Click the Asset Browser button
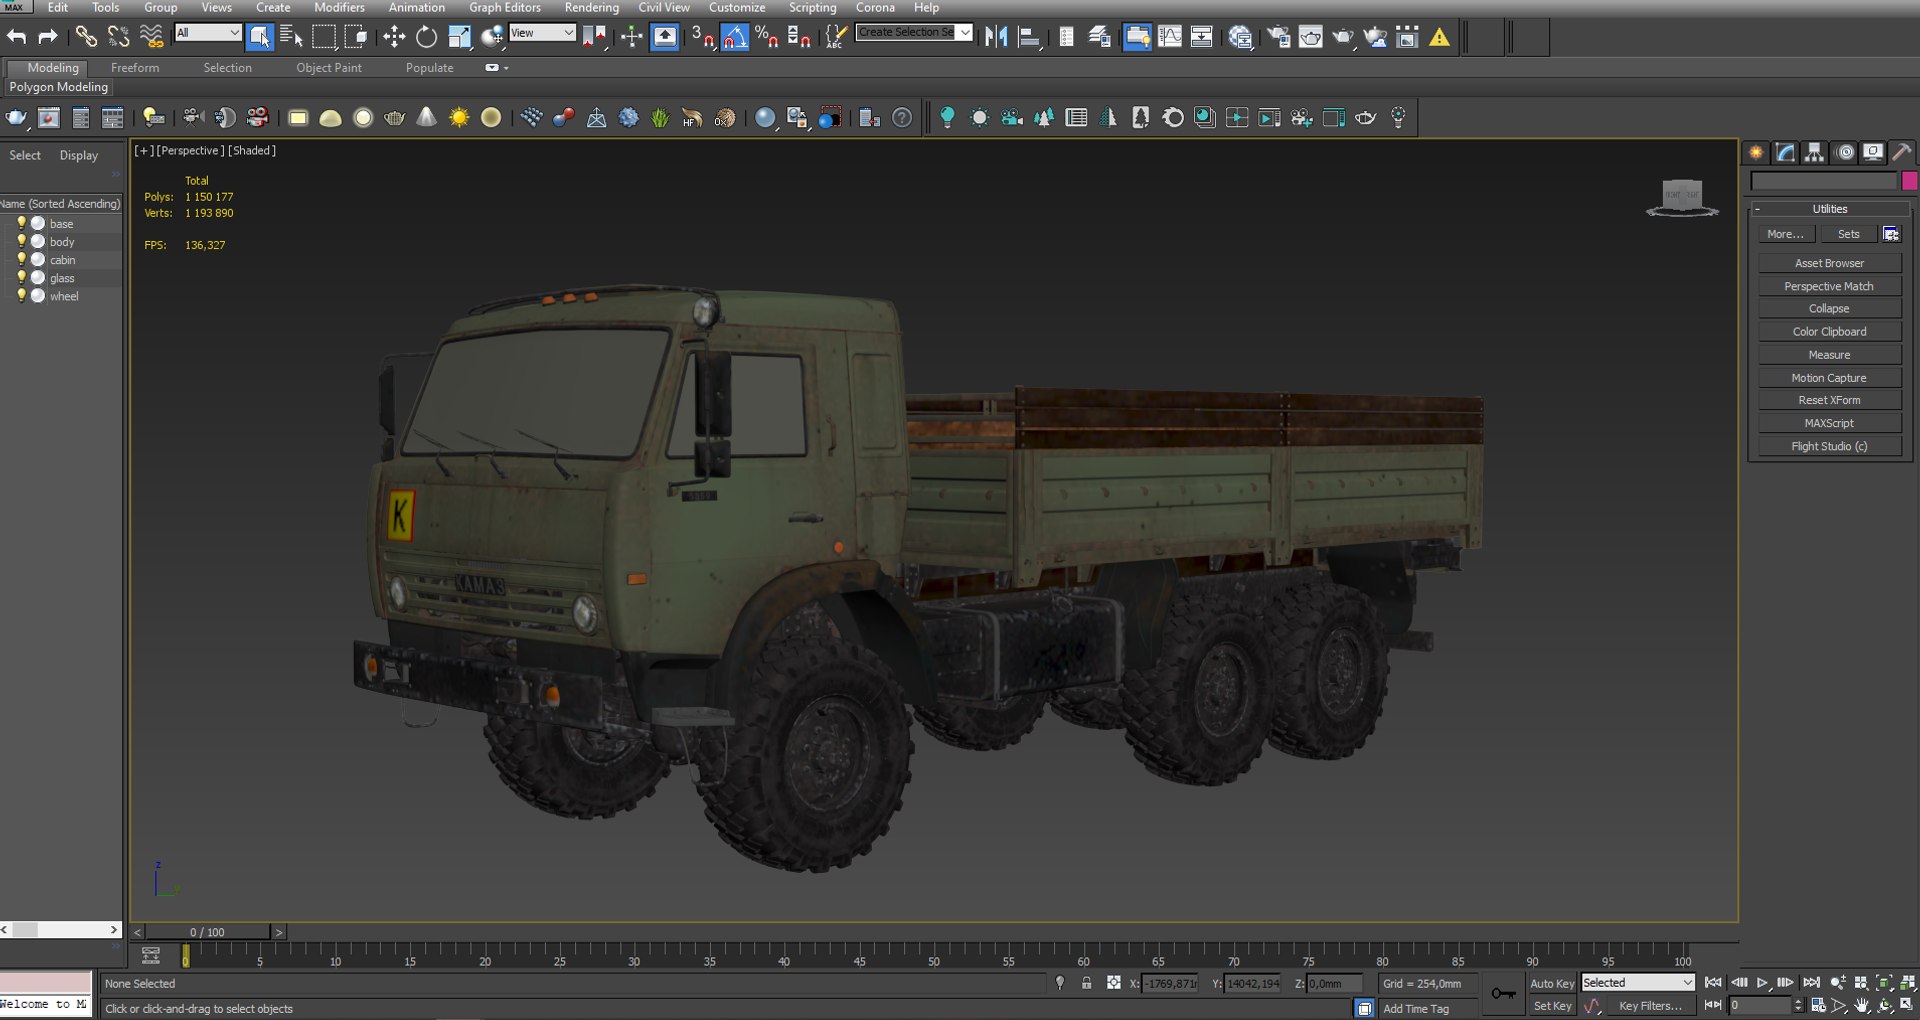Screen dimensions: 1920x1020 pos(1829,263)
